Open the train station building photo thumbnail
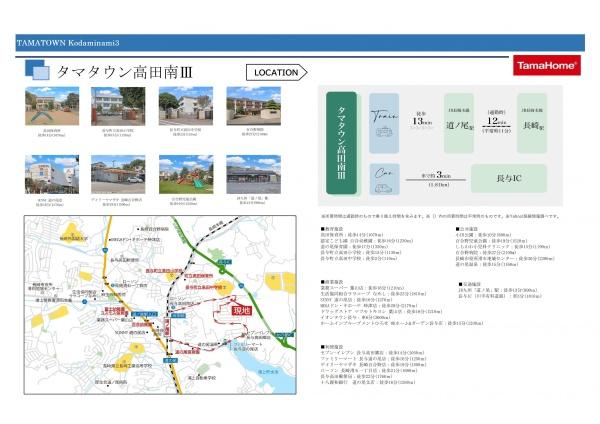The width and height of the screenshot is (600, 424). pos(253,174)
